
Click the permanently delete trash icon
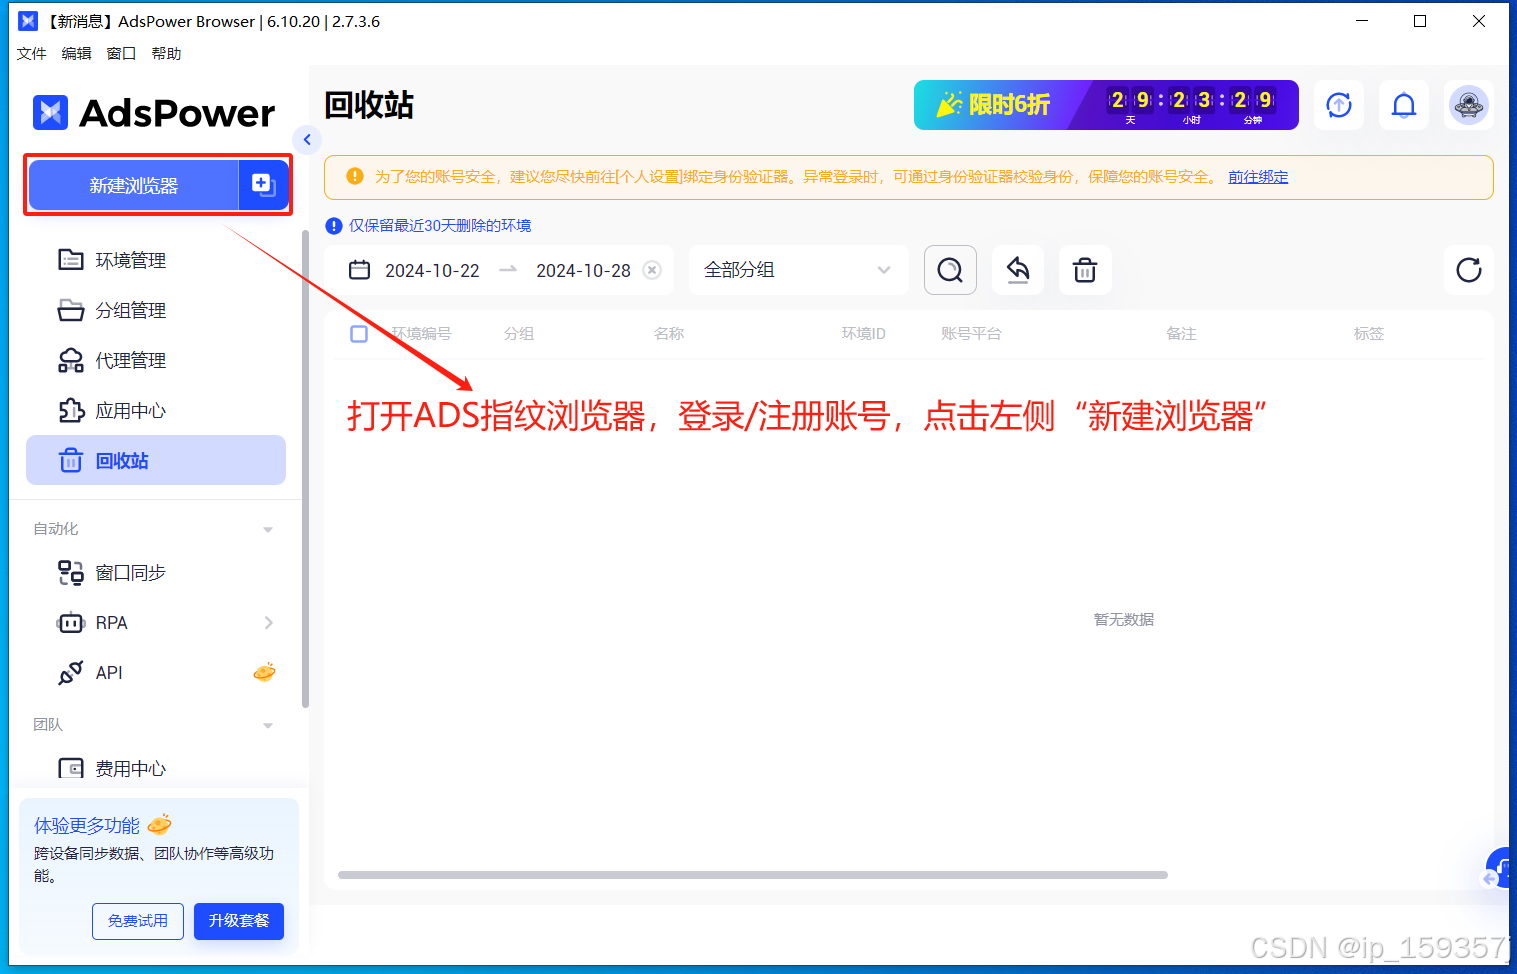click(x=1085, y=270)
